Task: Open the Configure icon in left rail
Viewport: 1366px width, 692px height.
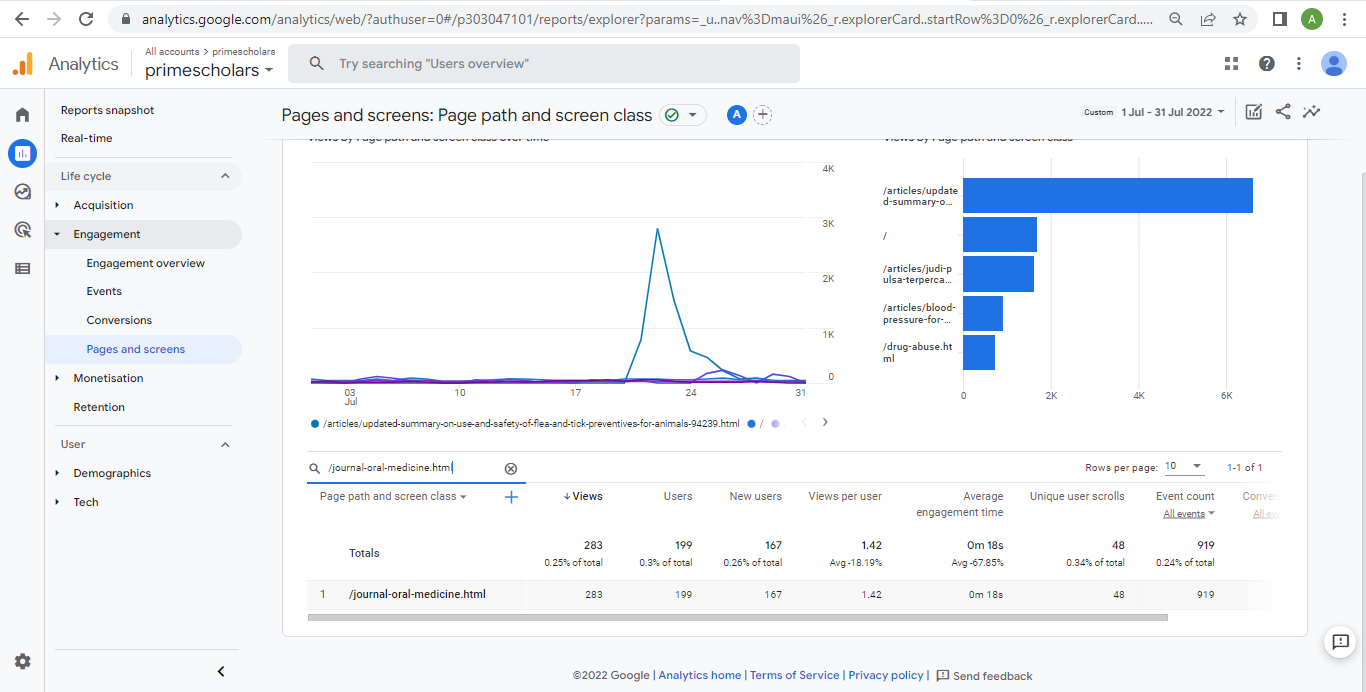Action: [22, 268]
